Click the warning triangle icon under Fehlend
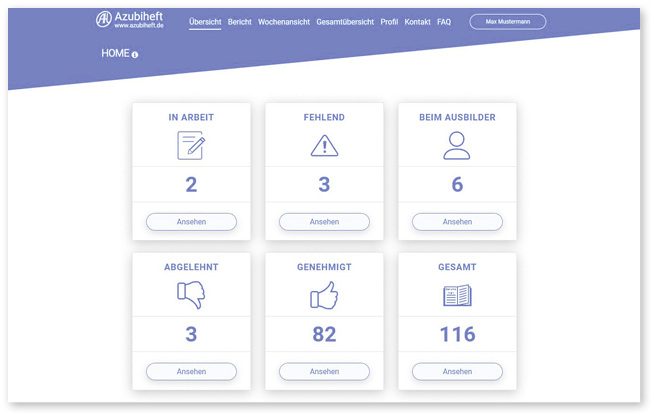This screenshot has width=655, height=417. pos(324,146)
